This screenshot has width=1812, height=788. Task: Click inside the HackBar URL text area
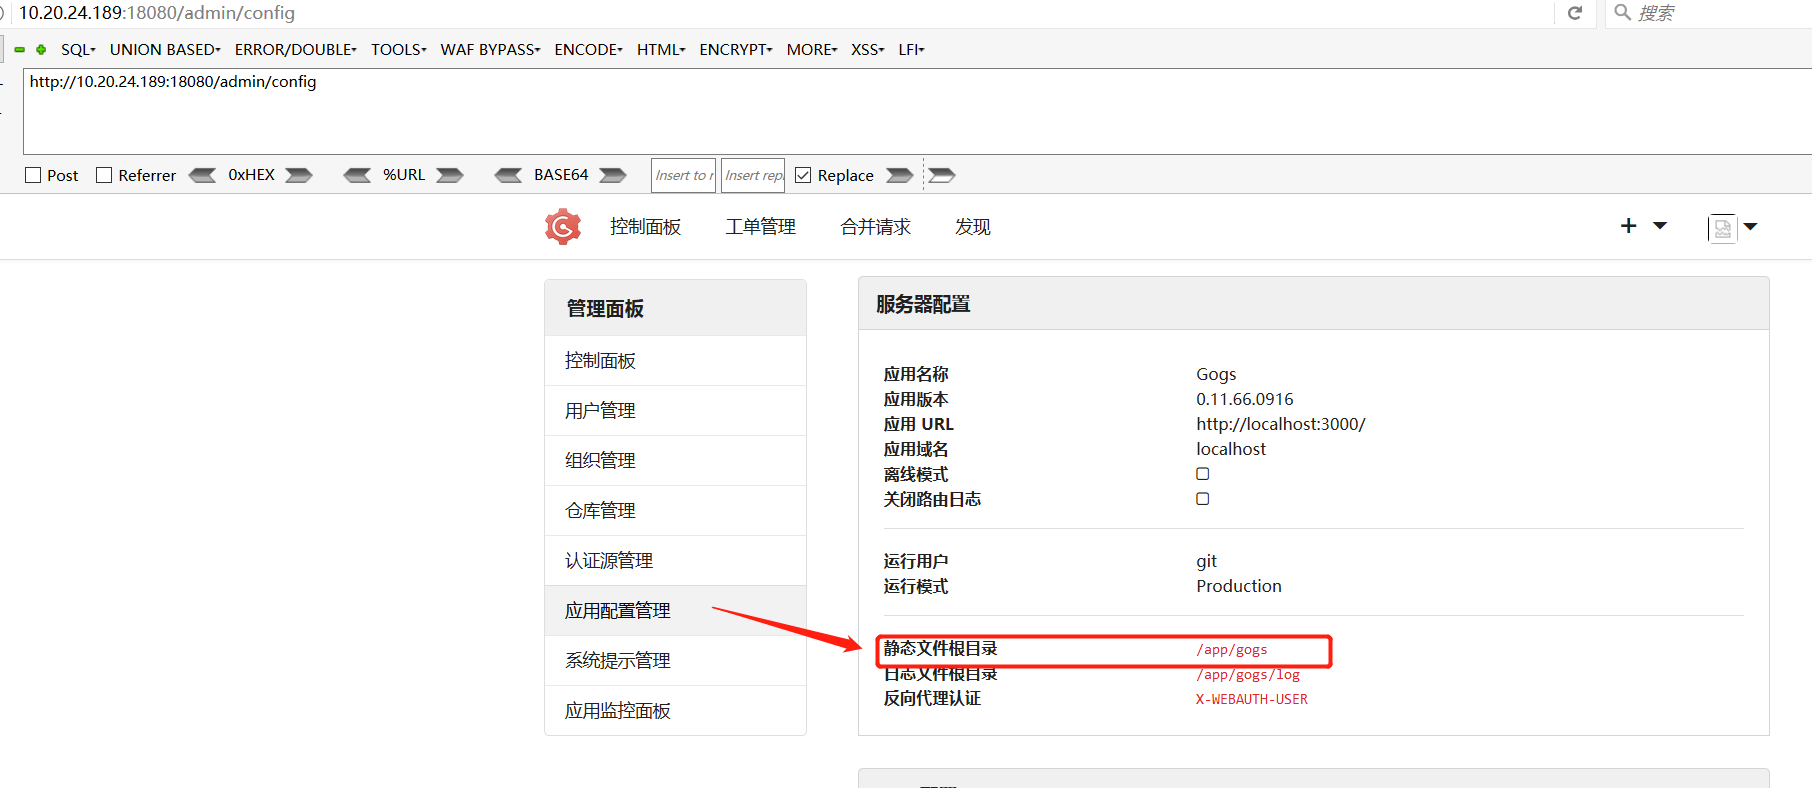click(917, 111)
